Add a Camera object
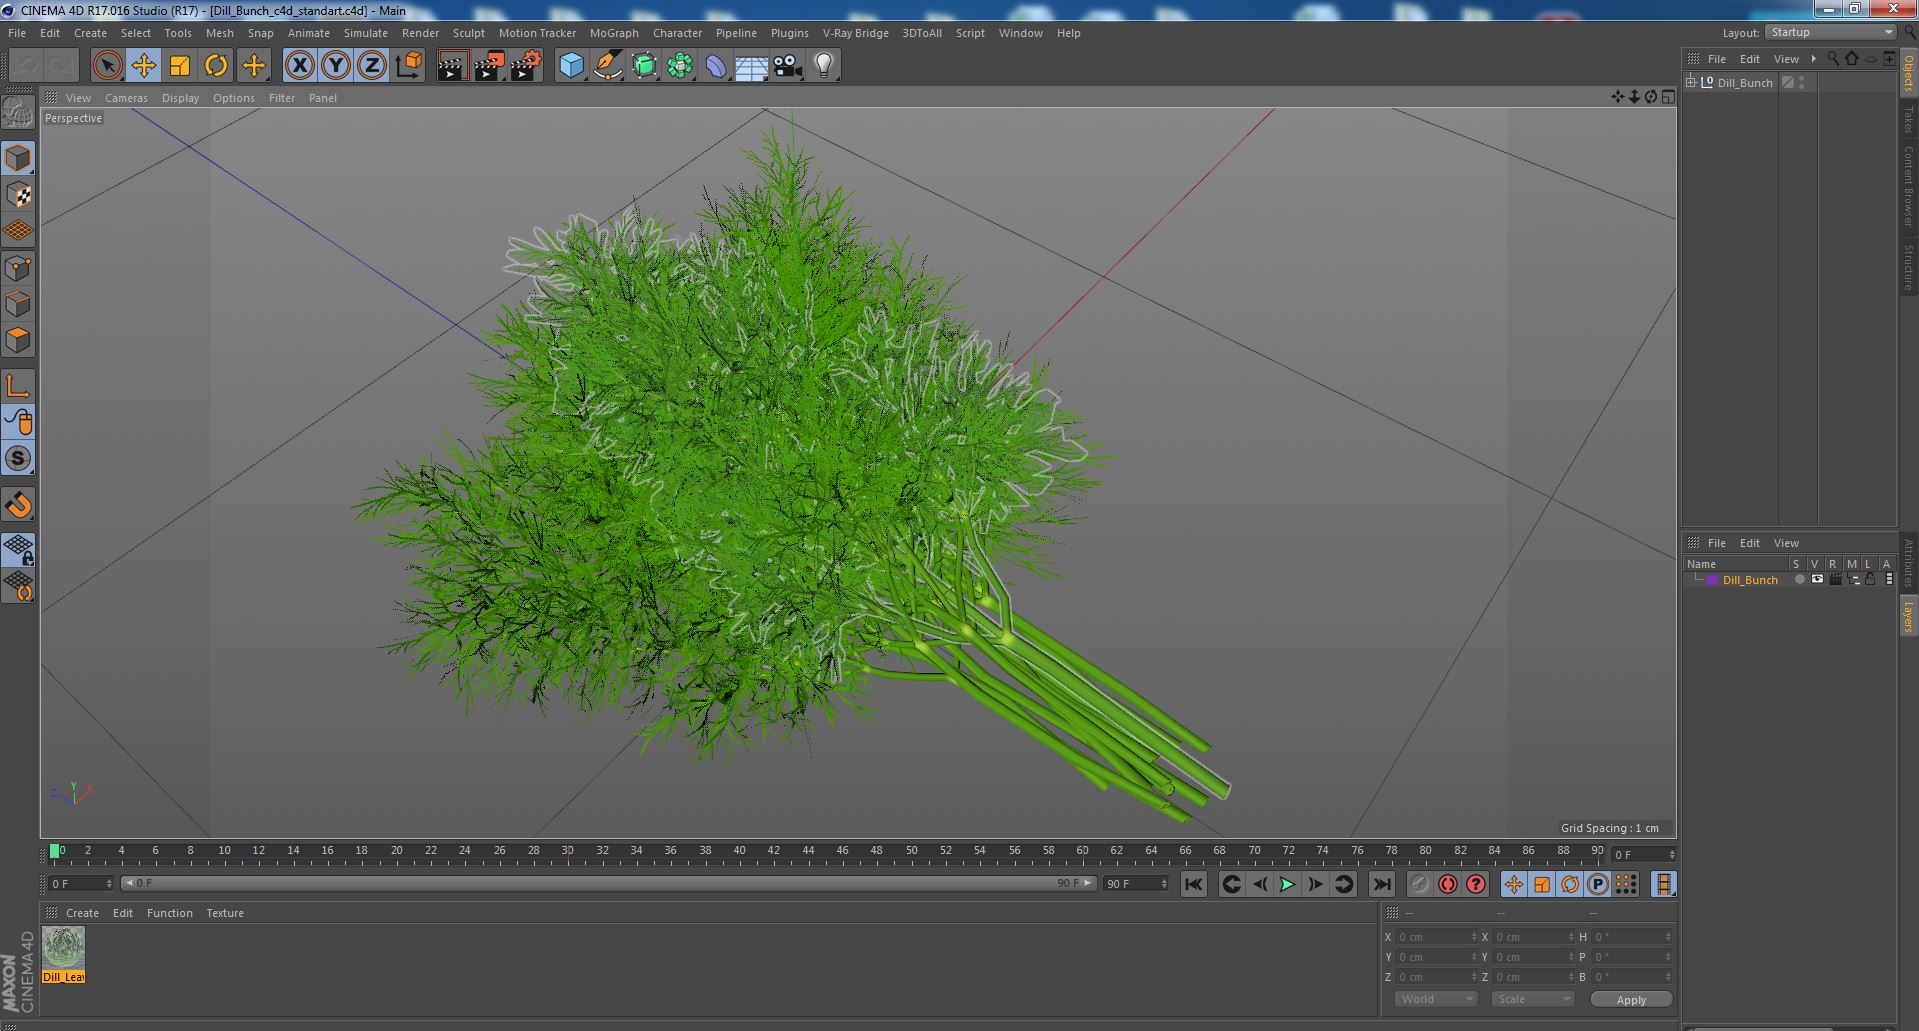1919x1031 pixels. (x=787, y=66)
